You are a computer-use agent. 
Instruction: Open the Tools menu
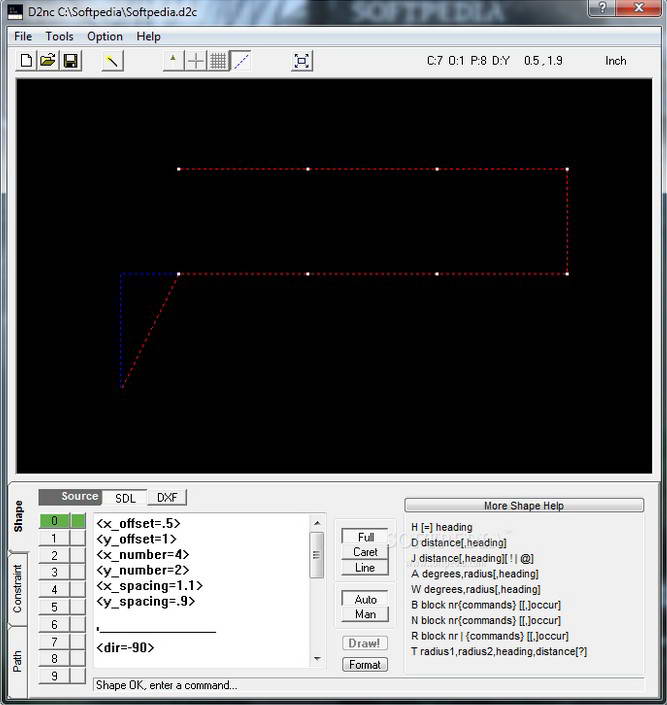59,36
